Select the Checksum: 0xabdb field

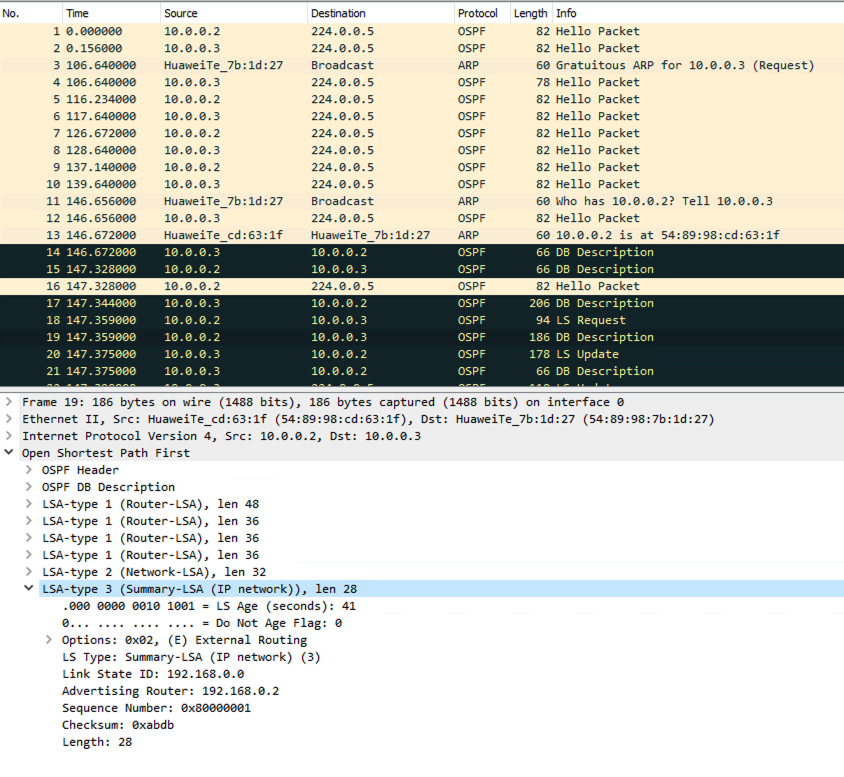click(x=118, y=725)
